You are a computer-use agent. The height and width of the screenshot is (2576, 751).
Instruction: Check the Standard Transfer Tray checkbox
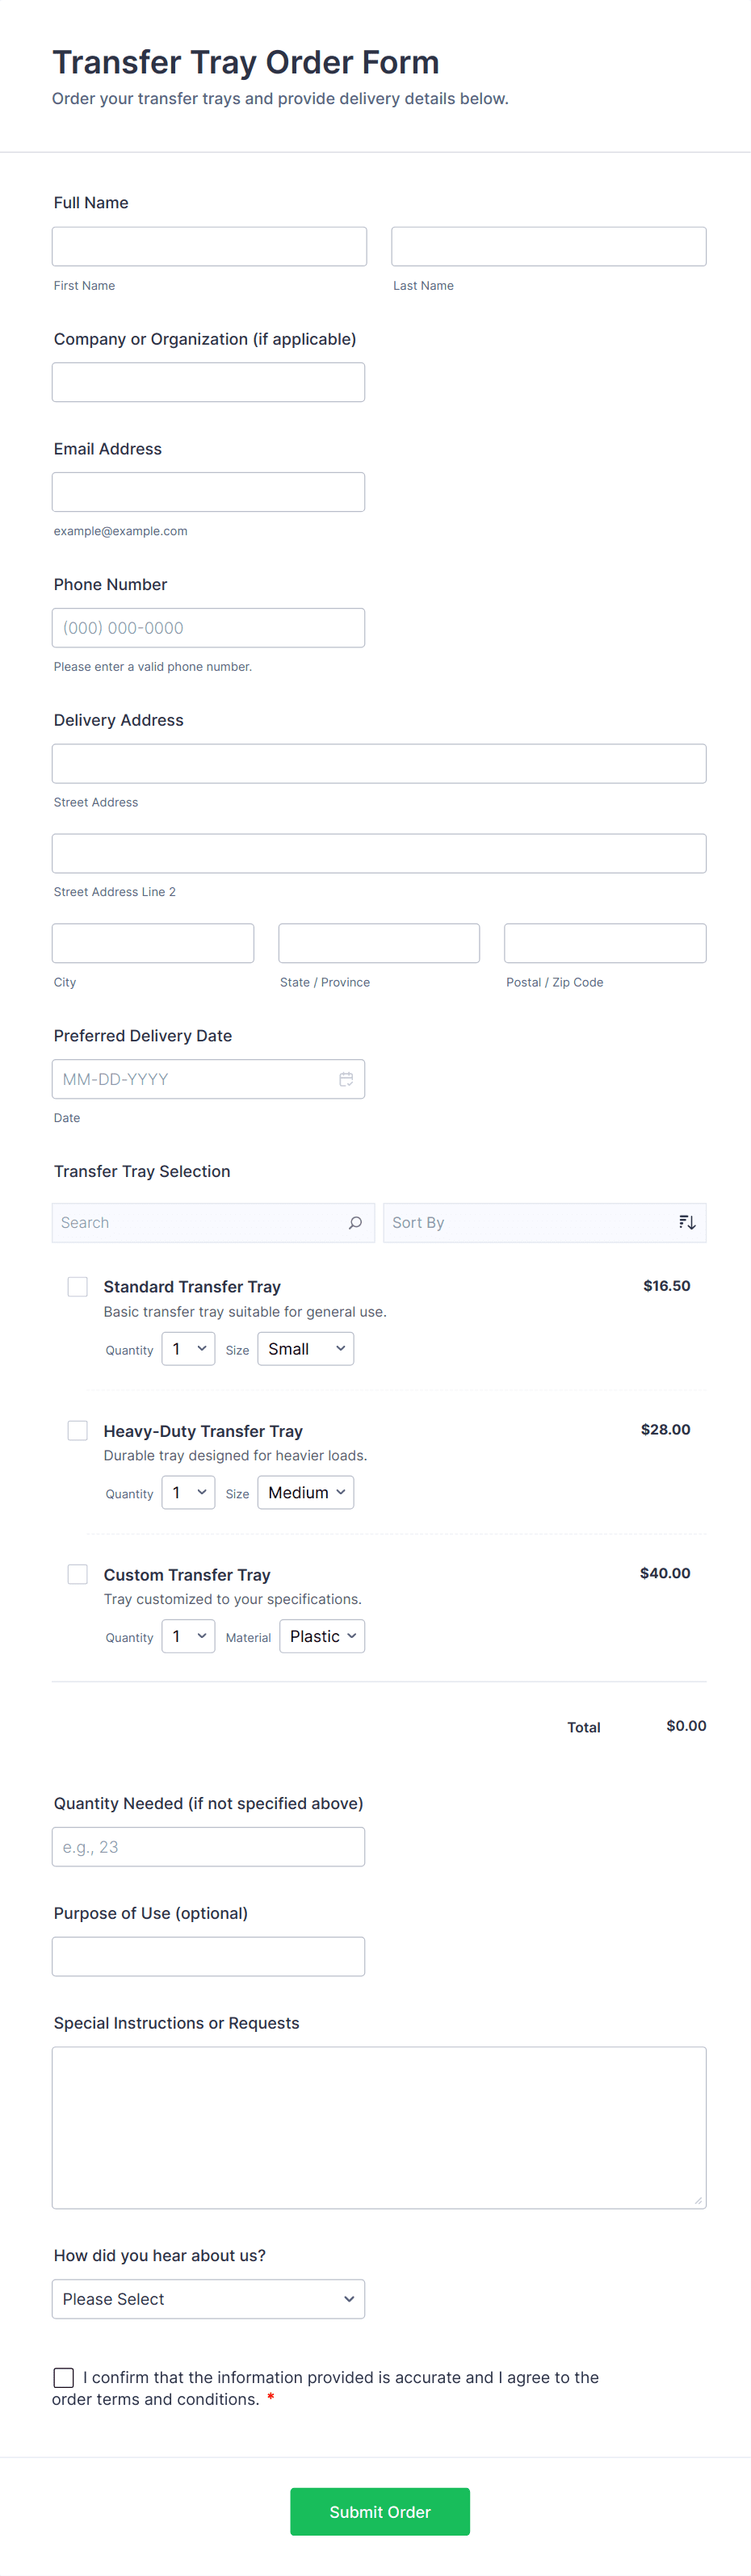click(x=77, y=1286)
